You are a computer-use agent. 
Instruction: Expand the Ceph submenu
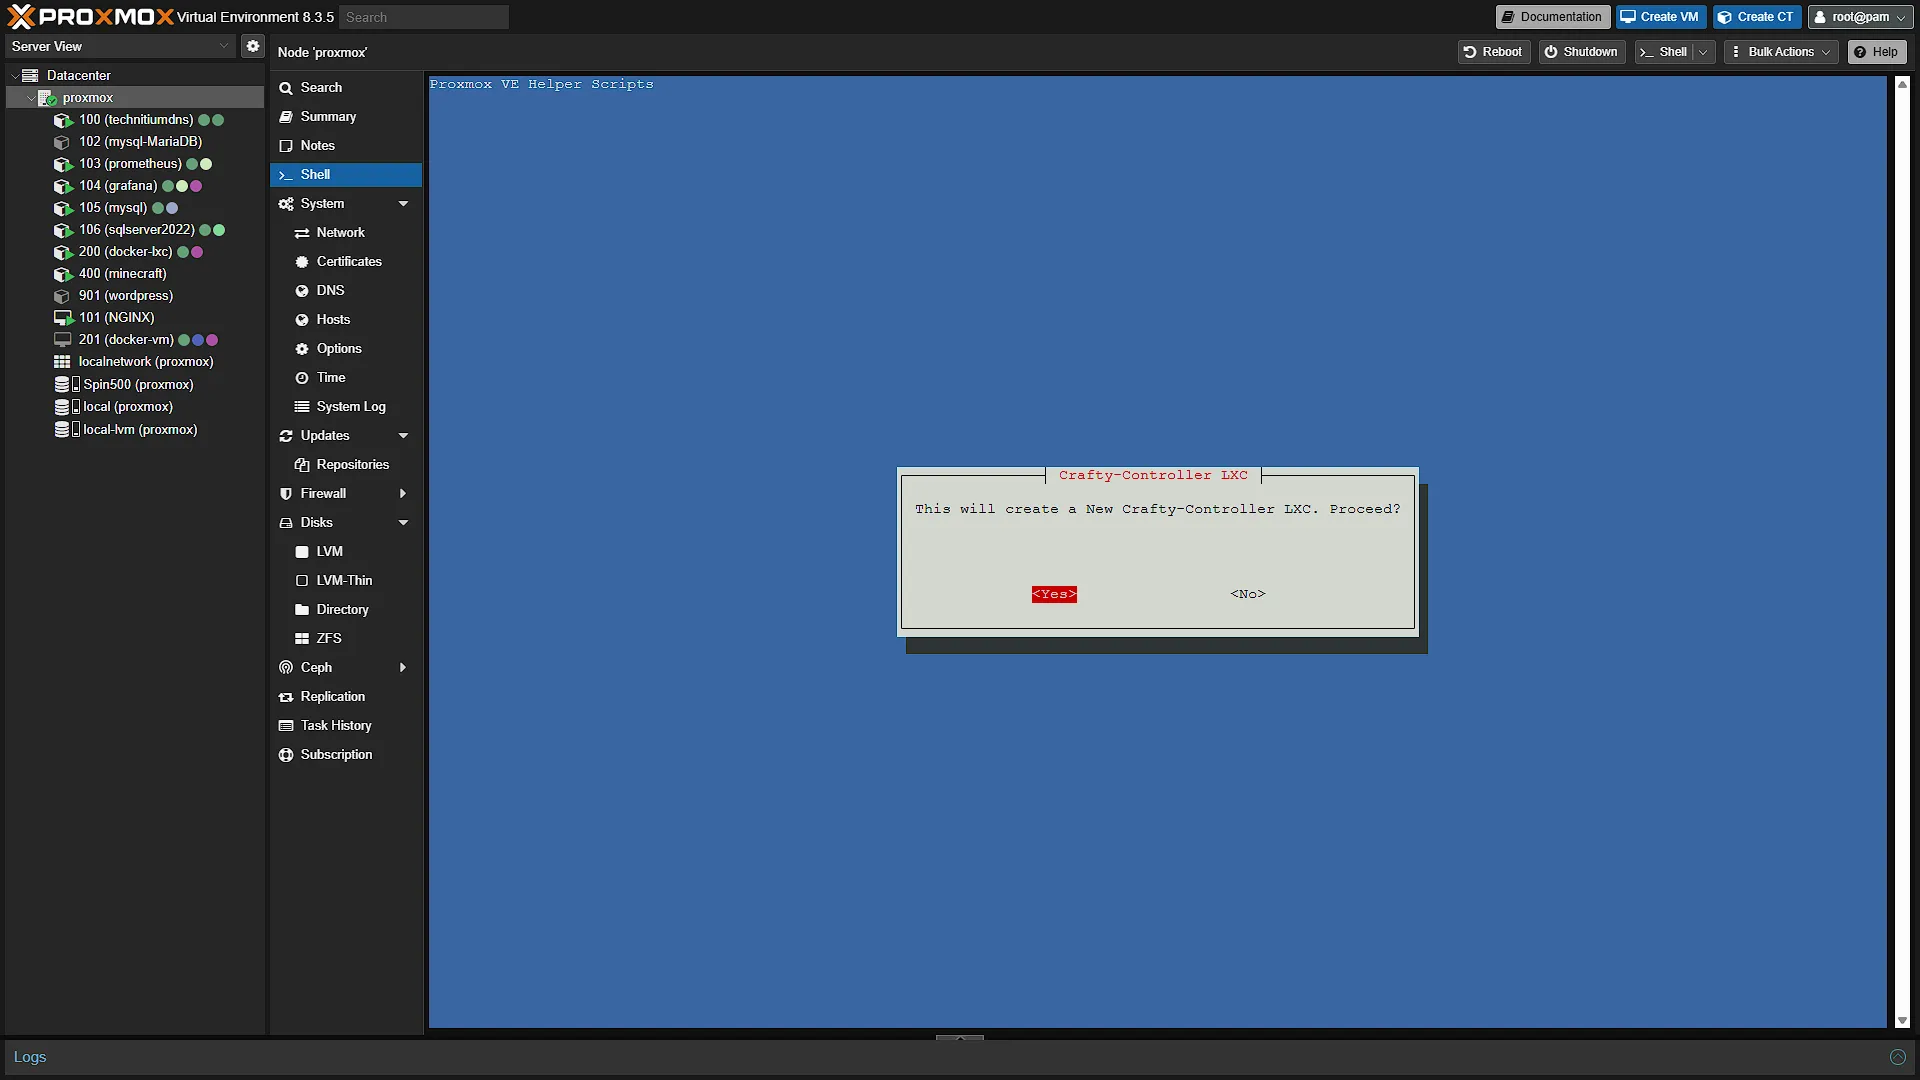(x=403, y=668)
